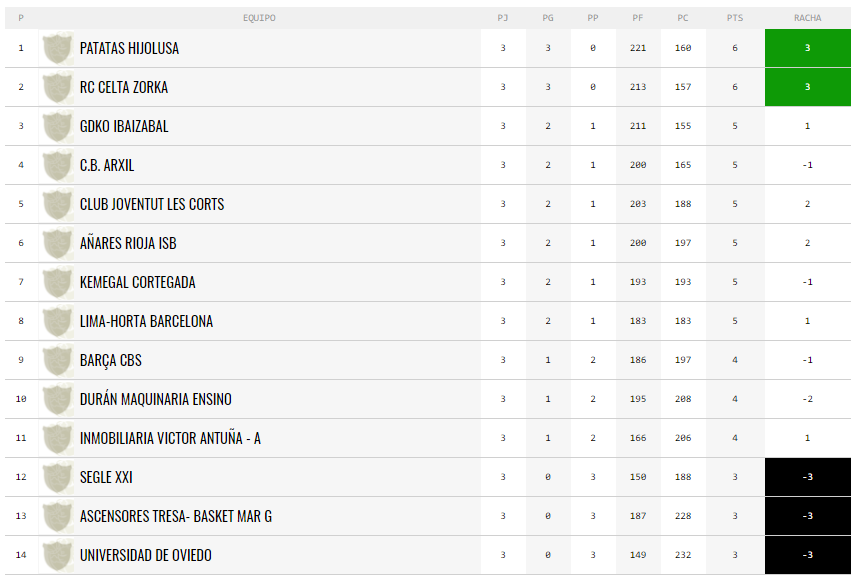Open the CLUB JOVENTUT LES CORTS team link

click(152, 204)
